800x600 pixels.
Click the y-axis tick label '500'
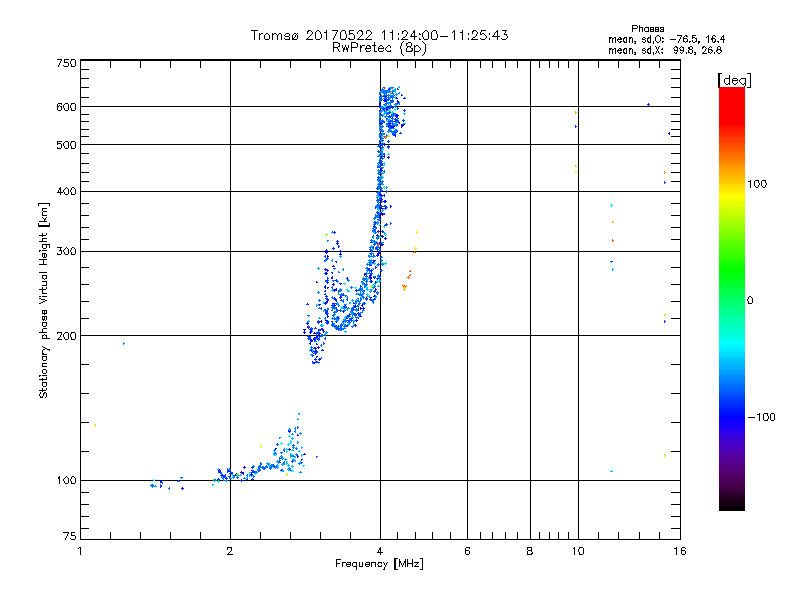[x=66, y=145]
